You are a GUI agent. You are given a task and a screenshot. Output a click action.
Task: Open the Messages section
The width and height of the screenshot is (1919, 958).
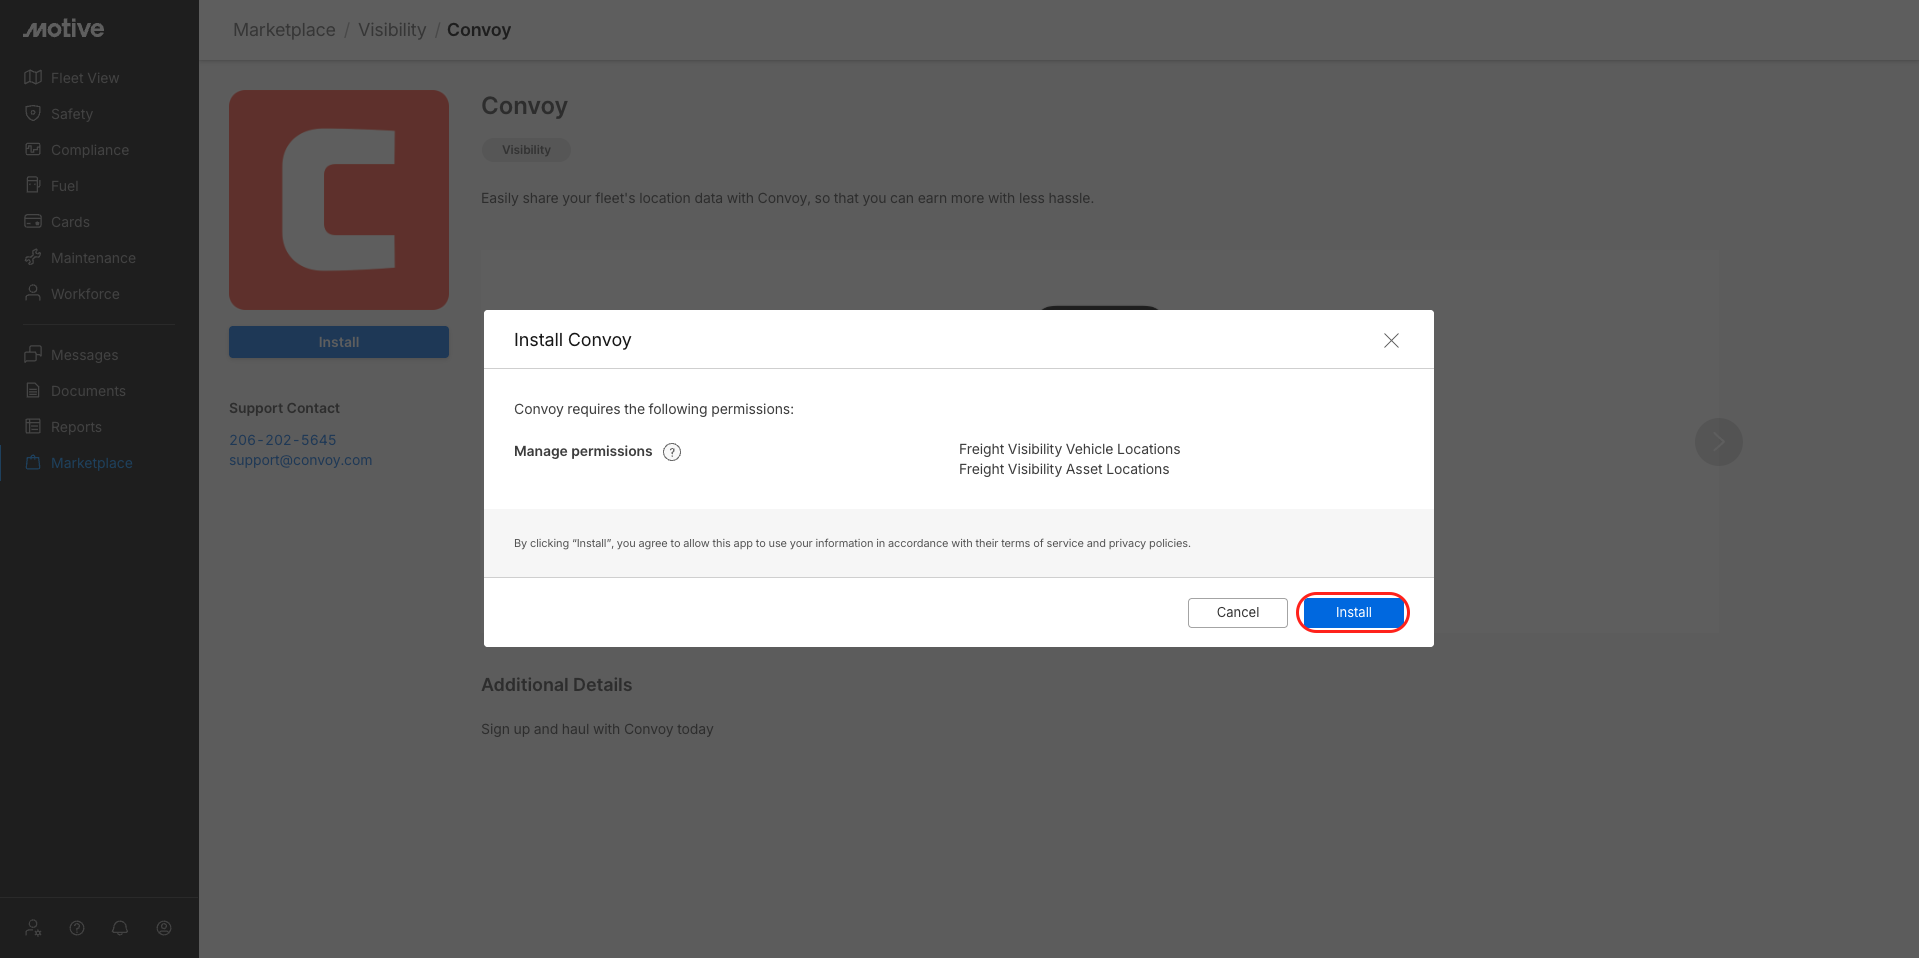tap(84, 355)
